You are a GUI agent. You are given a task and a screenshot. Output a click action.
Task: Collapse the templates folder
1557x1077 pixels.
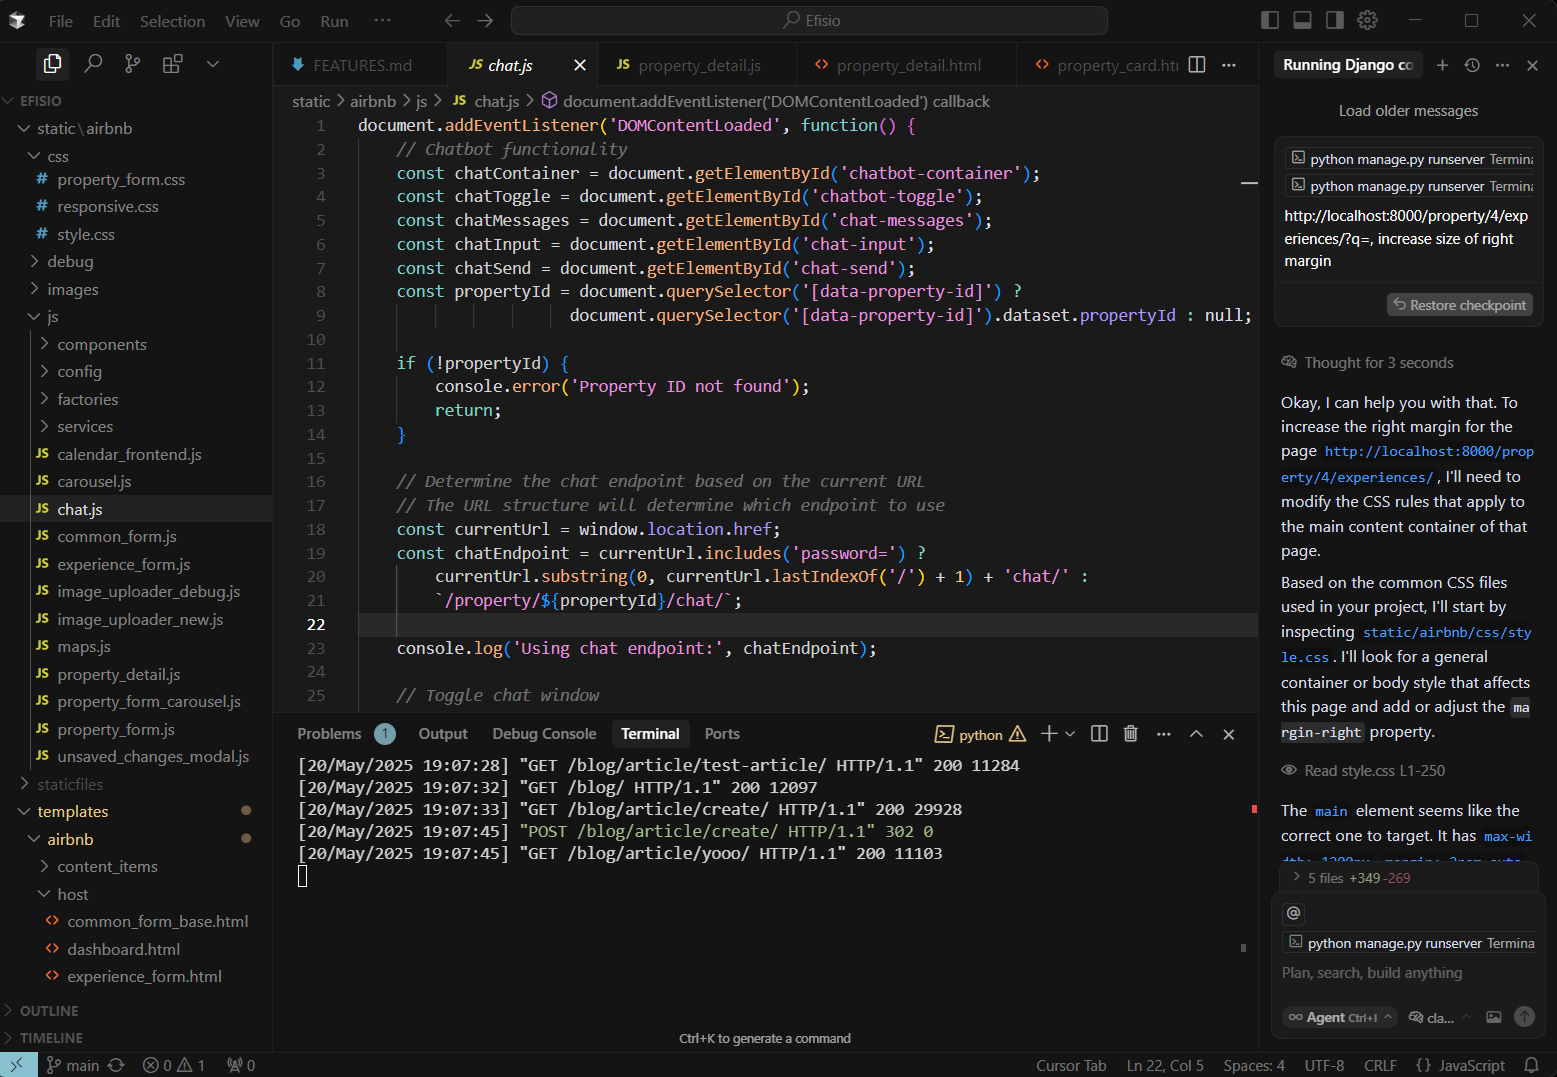pos(73,811)
